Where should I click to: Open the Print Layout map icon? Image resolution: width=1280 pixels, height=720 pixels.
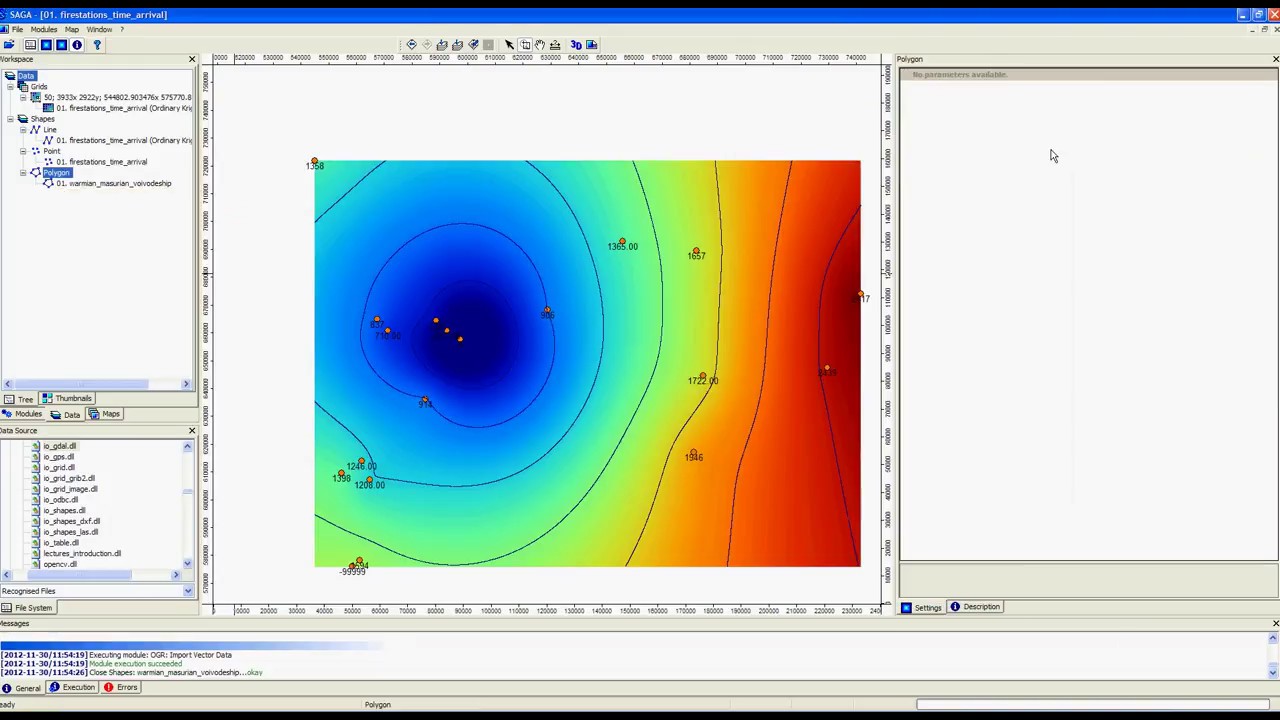point(592,45)
